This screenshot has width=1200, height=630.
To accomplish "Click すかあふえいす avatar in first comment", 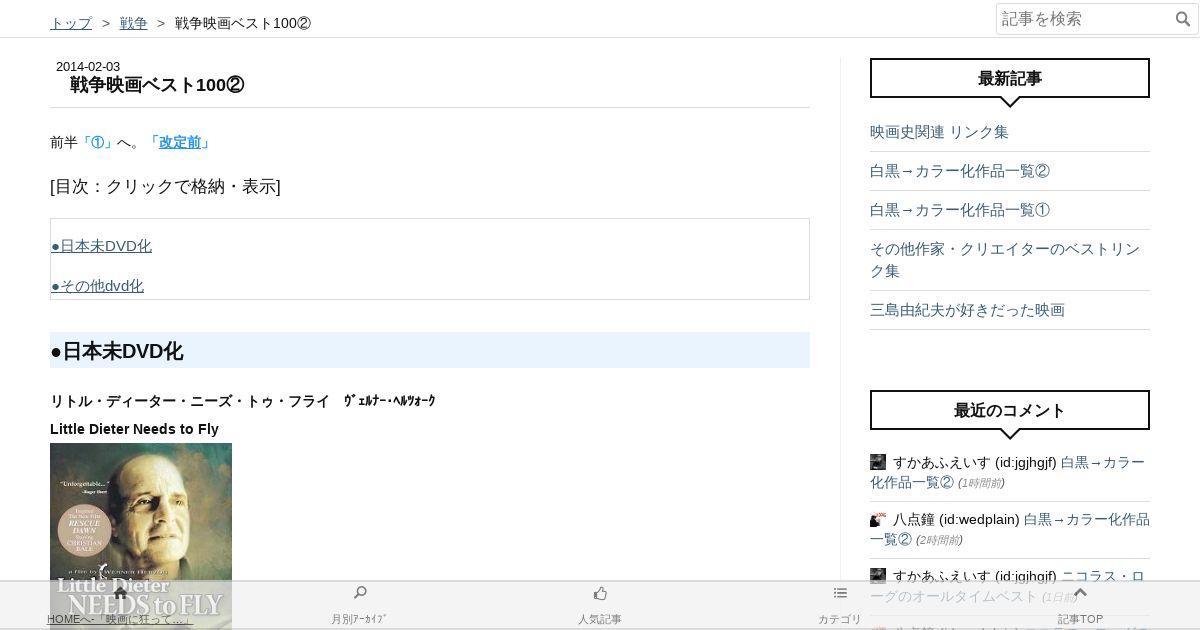I will point(878,462).
